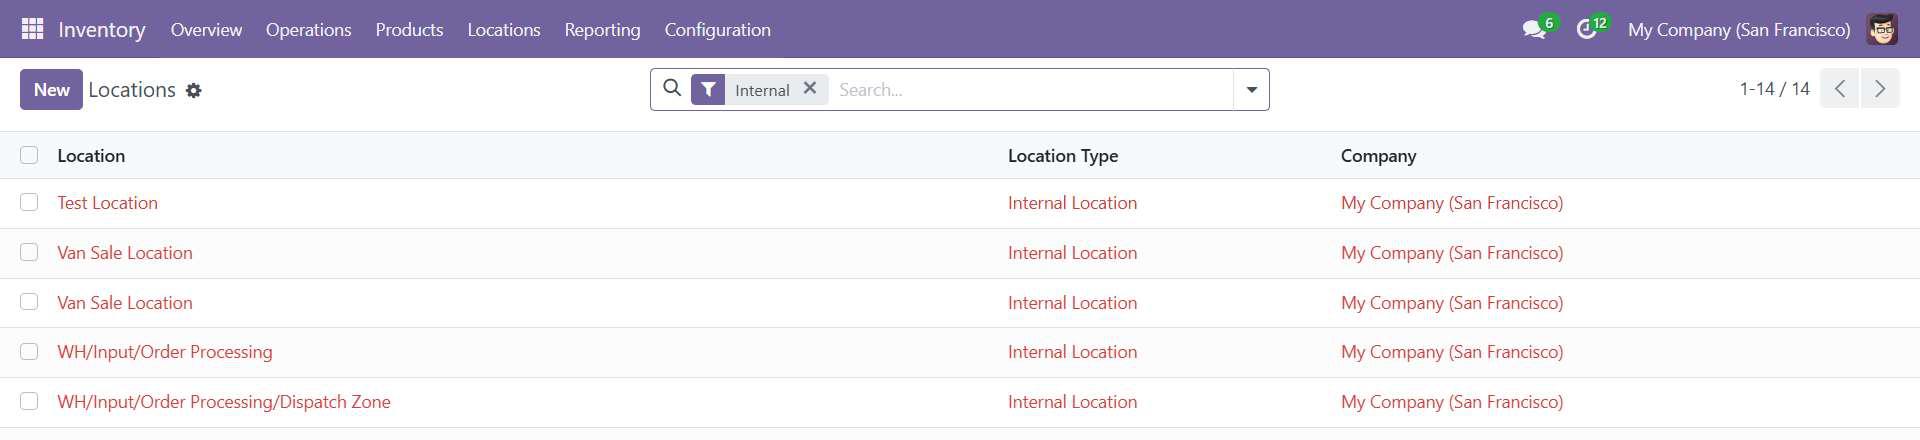Toggle the select-all header checkbox

pyautogui.click(x=29, y=155)
